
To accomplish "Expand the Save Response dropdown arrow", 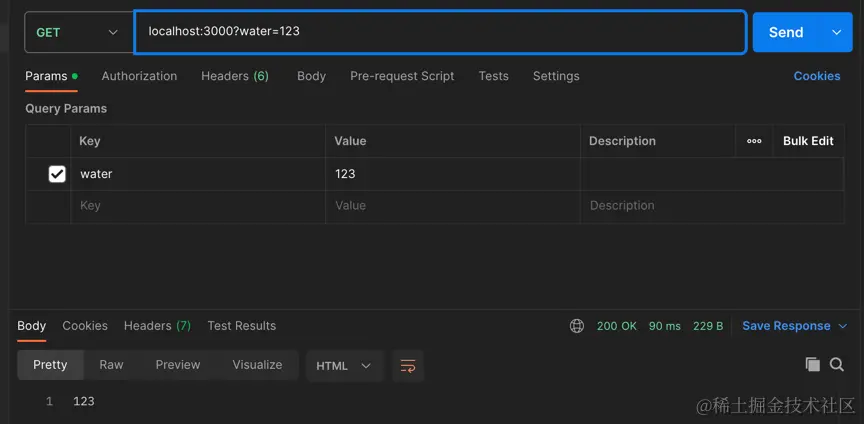I will coord(843,326).
